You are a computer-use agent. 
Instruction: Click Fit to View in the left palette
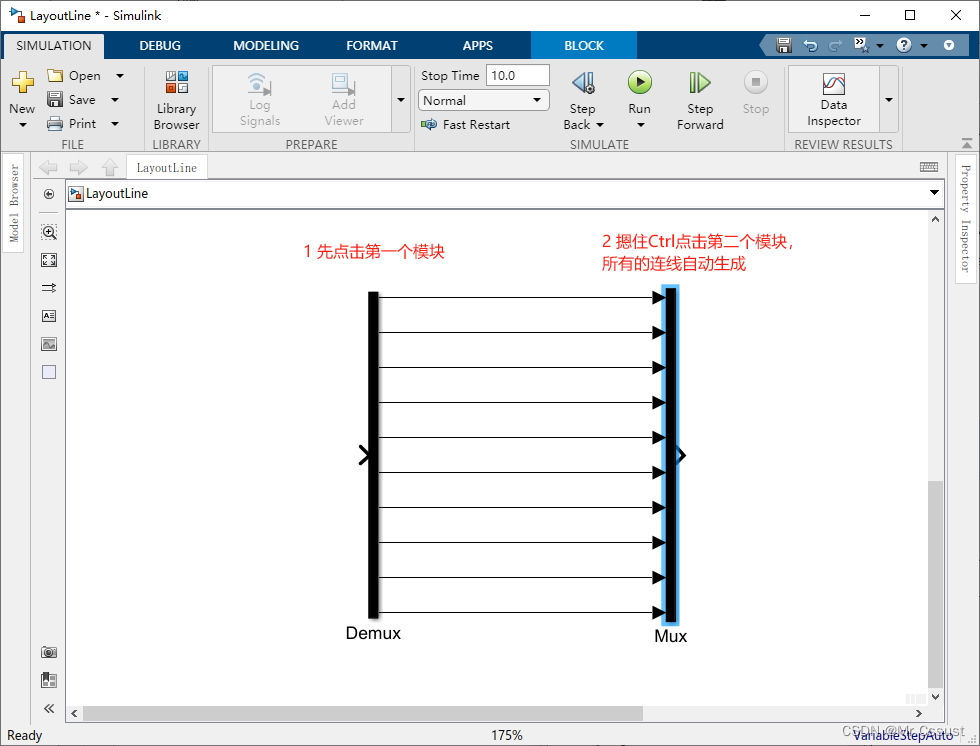48,259
